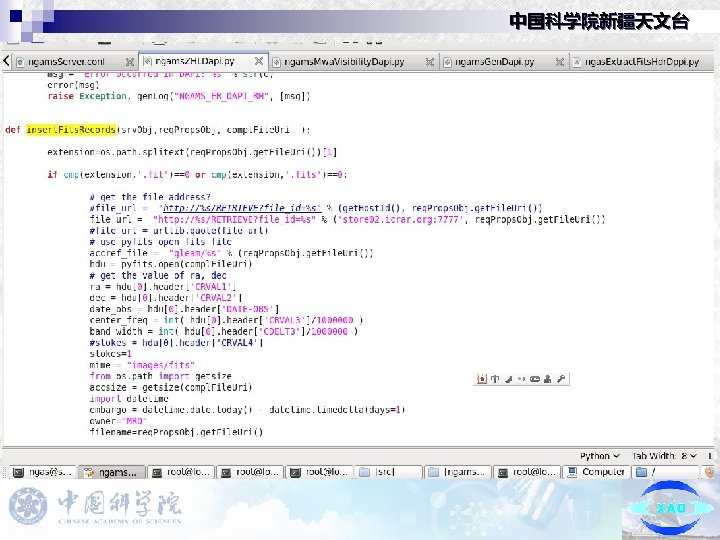Click 'mime = "images/fits"' line
The height and width of the screenshot is (540, 720).
click(x=142, y=365)
